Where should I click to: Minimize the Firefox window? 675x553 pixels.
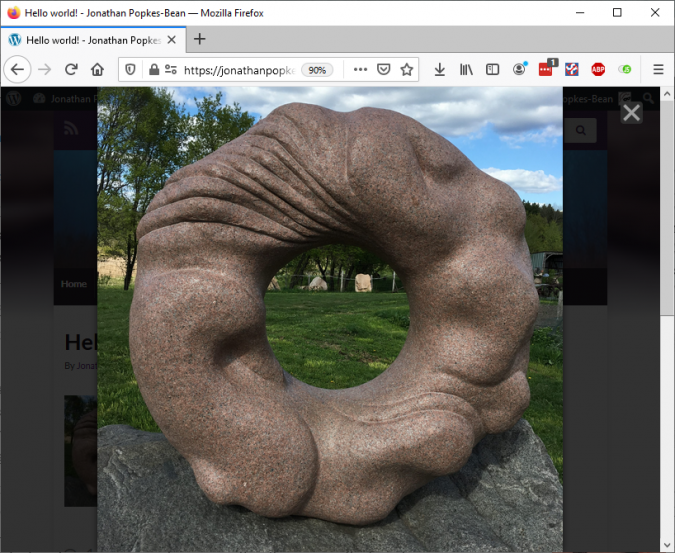point(580,12)
